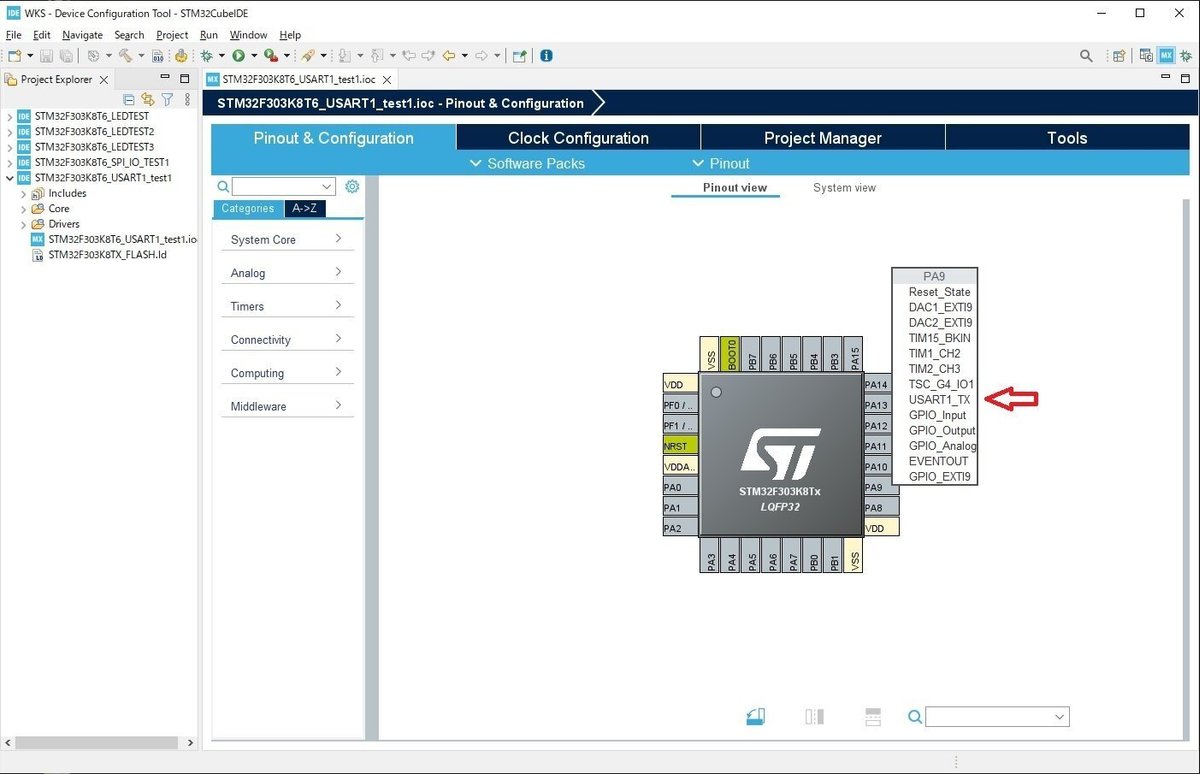Expand the Drivers folder
The height and width of the screenshot is (774, 1200).
tap(24, 224)
